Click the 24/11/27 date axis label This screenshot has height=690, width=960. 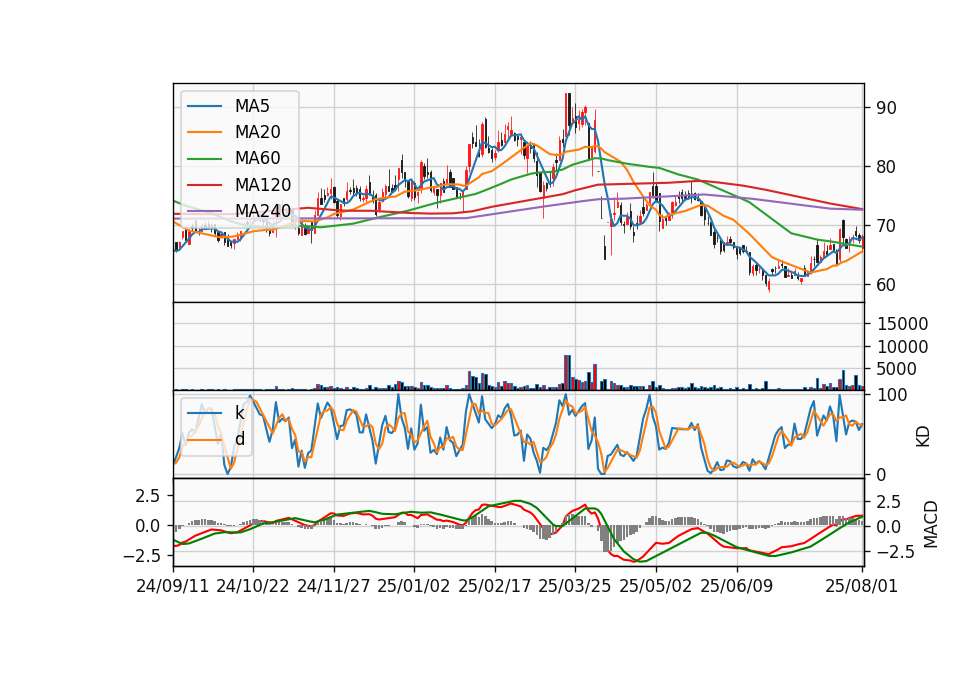334,586
